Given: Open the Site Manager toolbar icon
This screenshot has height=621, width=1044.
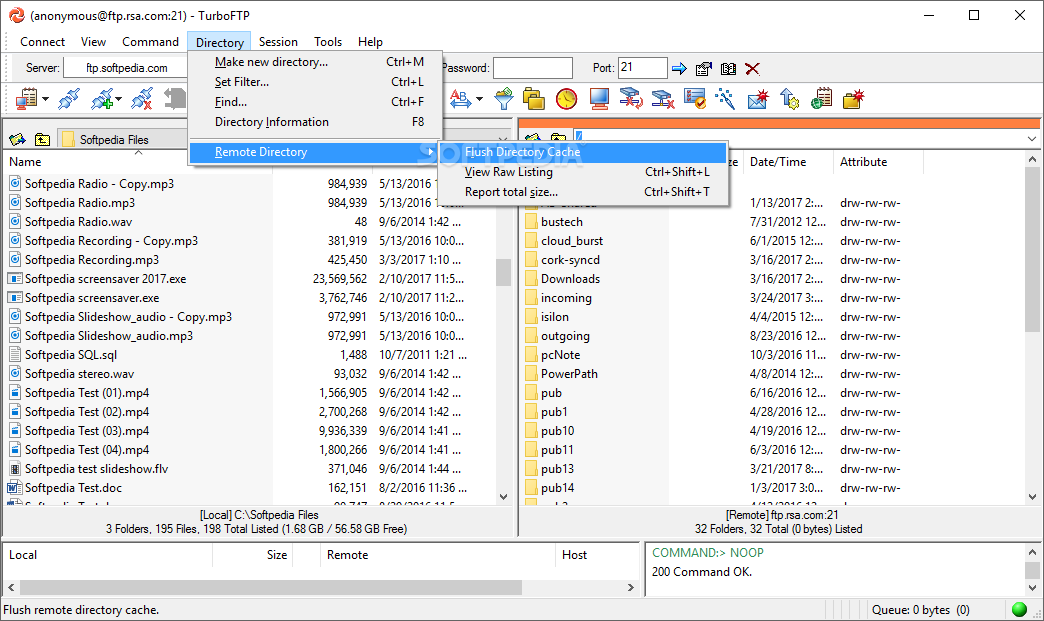Looking at the screenshot, I should tap(26, 99).
